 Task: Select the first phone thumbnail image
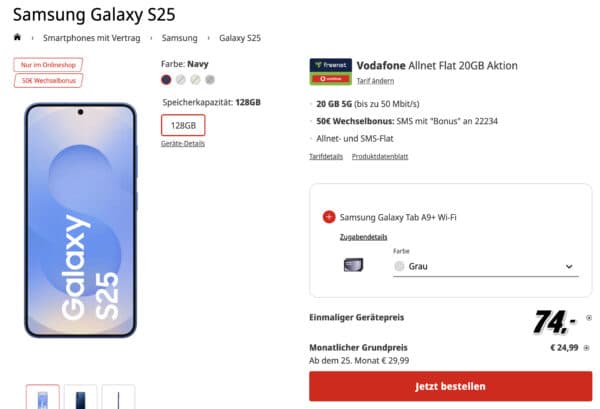[x=42, y=397]
